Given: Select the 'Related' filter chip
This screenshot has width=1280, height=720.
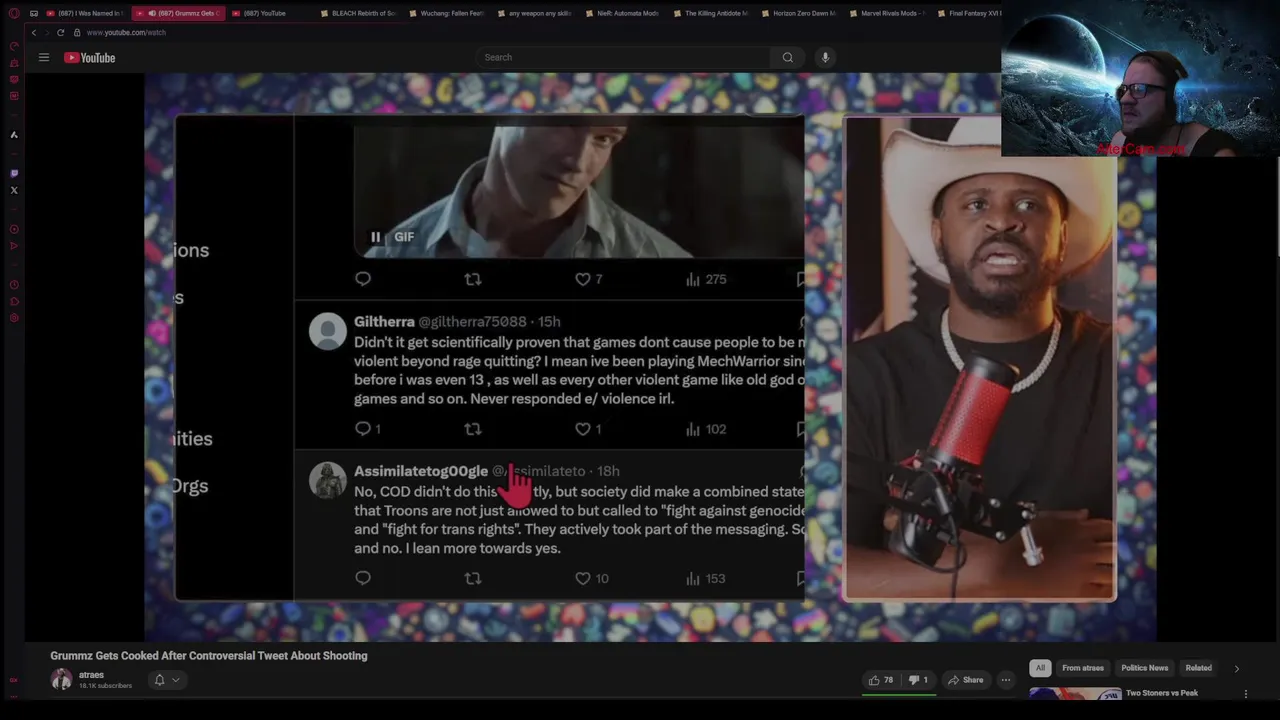Looking at the screenshot, I should (x=1198, y=668).
